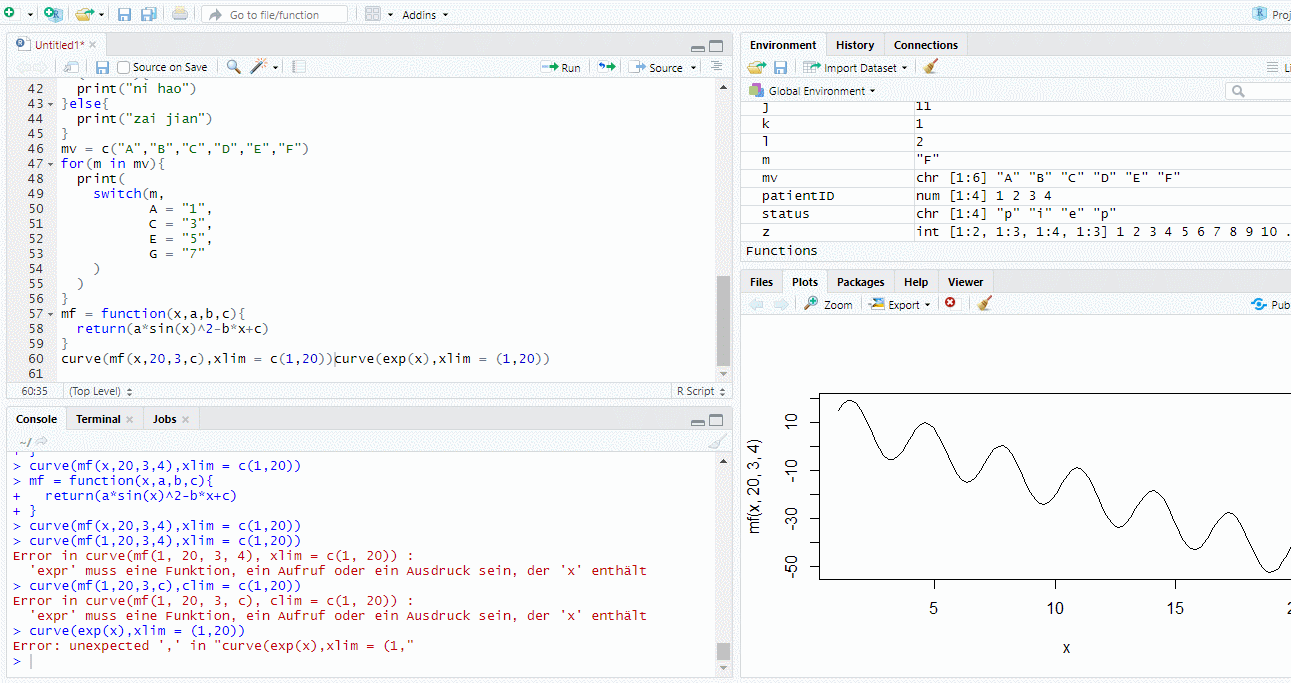Save all open documents icon
The image size is (1291, 683).
(148, 14)
